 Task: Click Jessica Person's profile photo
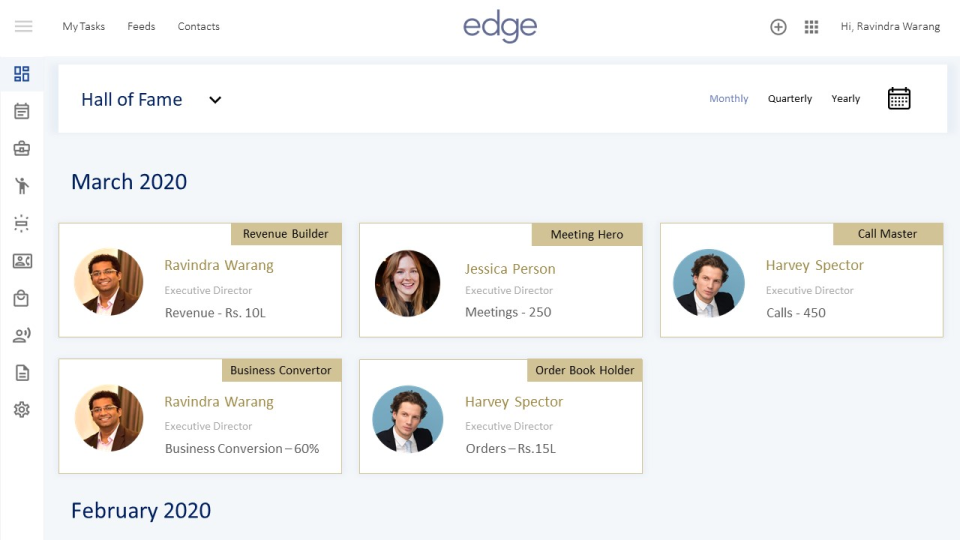407,283
